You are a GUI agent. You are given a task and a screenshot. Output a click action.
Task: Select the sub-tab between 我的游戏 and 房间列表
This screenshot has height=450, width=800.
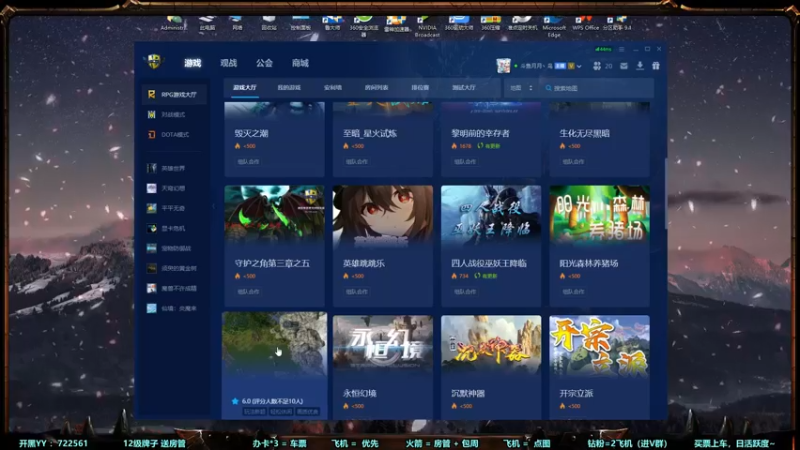(333, 88)
